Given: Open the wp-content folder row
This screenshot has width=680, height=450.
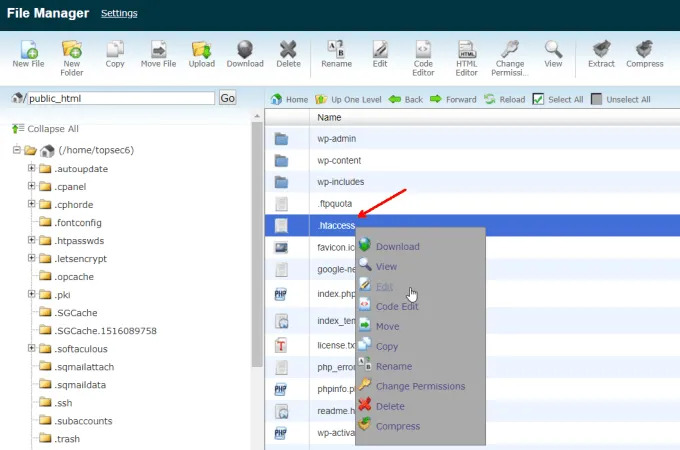Looking at the screenshot, I should pyautogui.click(x=339, y=160).
